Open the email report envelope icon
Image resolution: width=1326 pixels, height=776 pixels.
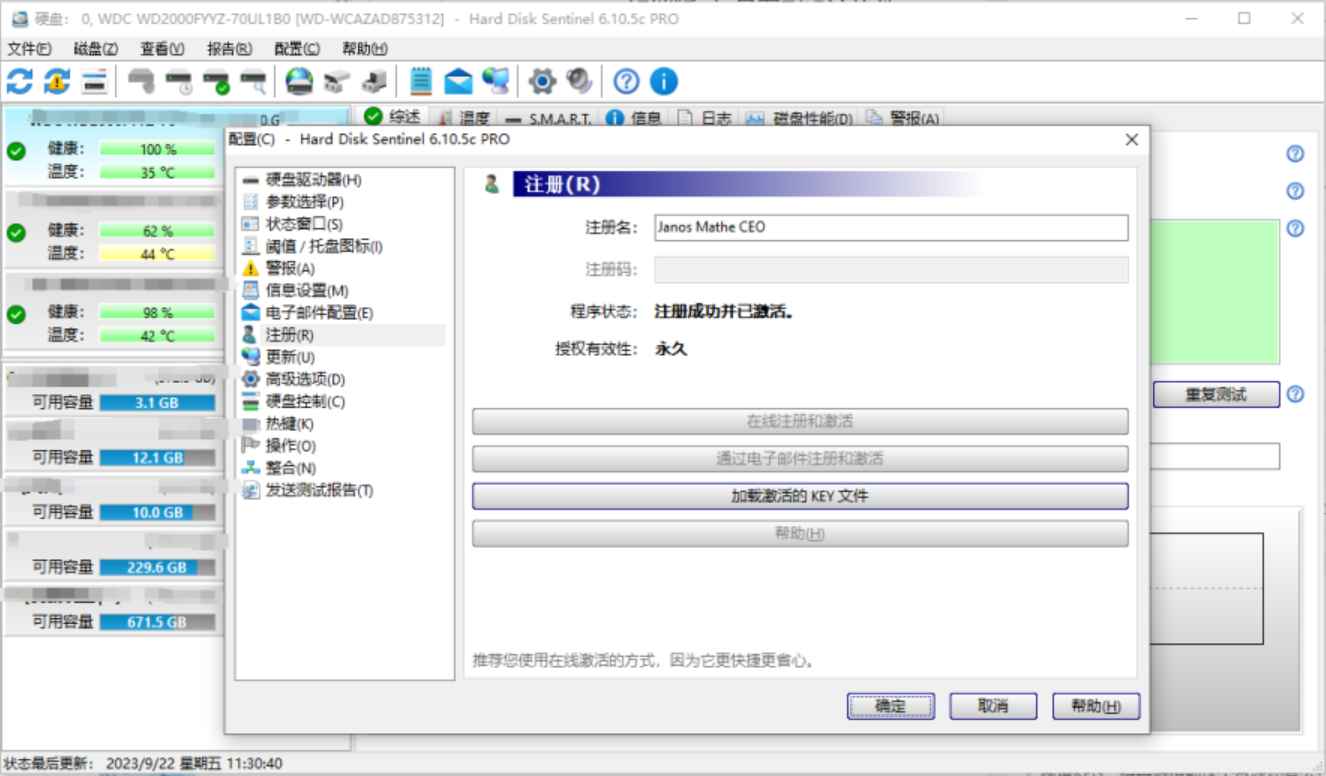(x=456, y=82)
